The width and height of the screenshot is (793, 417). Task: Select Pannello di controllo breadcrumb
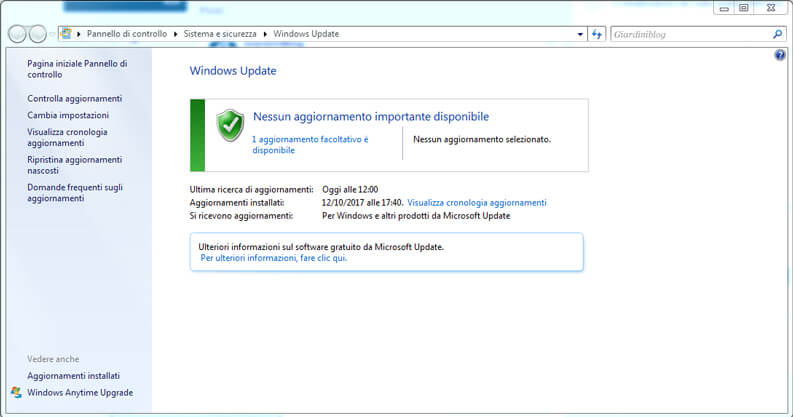tap(127, 34)
